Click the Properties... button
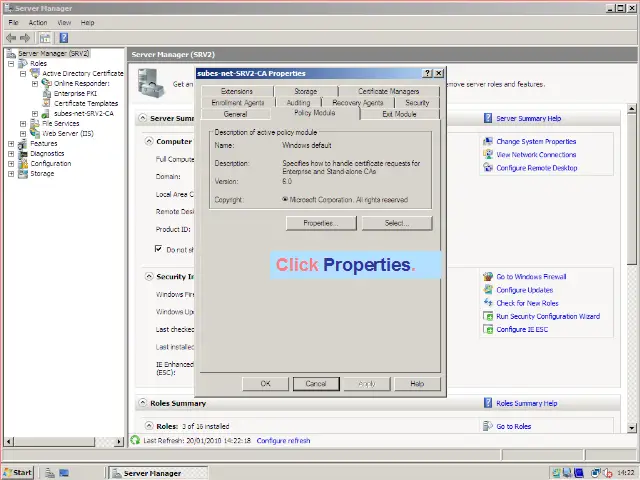This screenshot has width=640, height=480. (321, 223)
